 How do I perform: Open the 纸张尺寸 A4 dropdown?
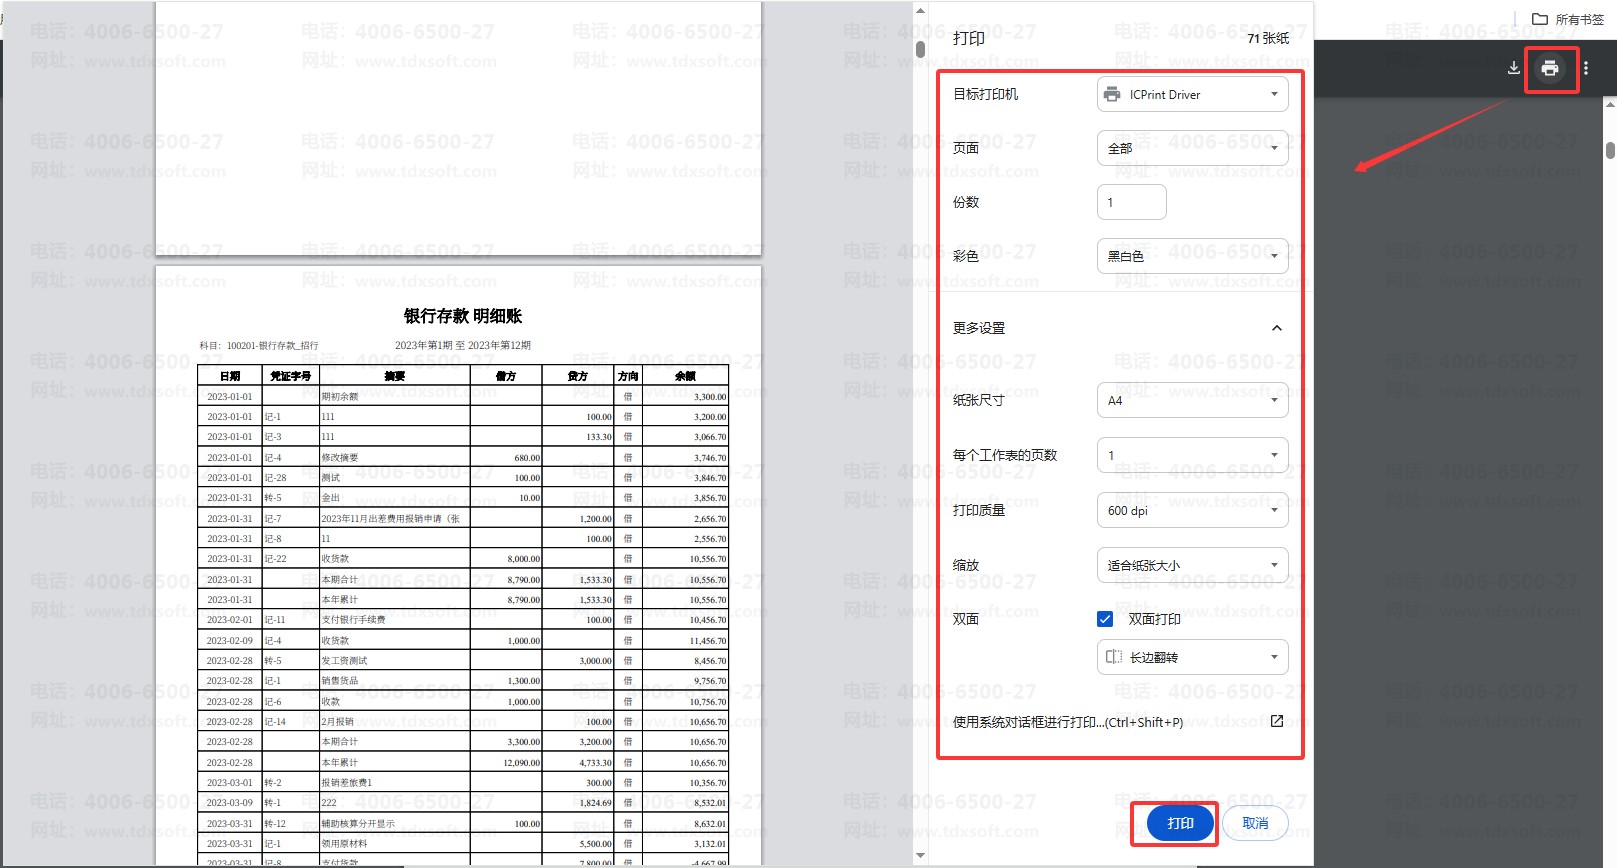pos(1192,400)
